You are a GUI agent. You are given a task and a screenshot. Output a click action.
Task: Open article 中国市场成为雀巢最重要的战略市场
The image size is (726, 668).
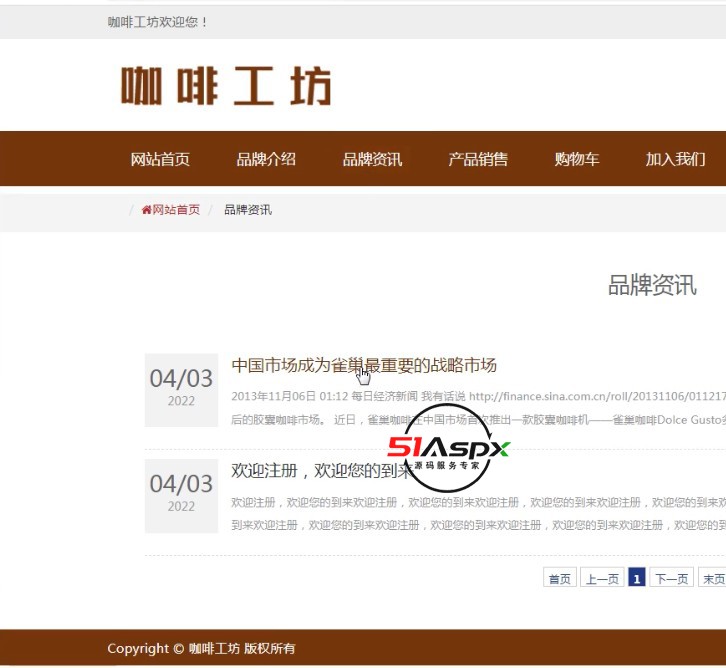(x=364, y=365)
